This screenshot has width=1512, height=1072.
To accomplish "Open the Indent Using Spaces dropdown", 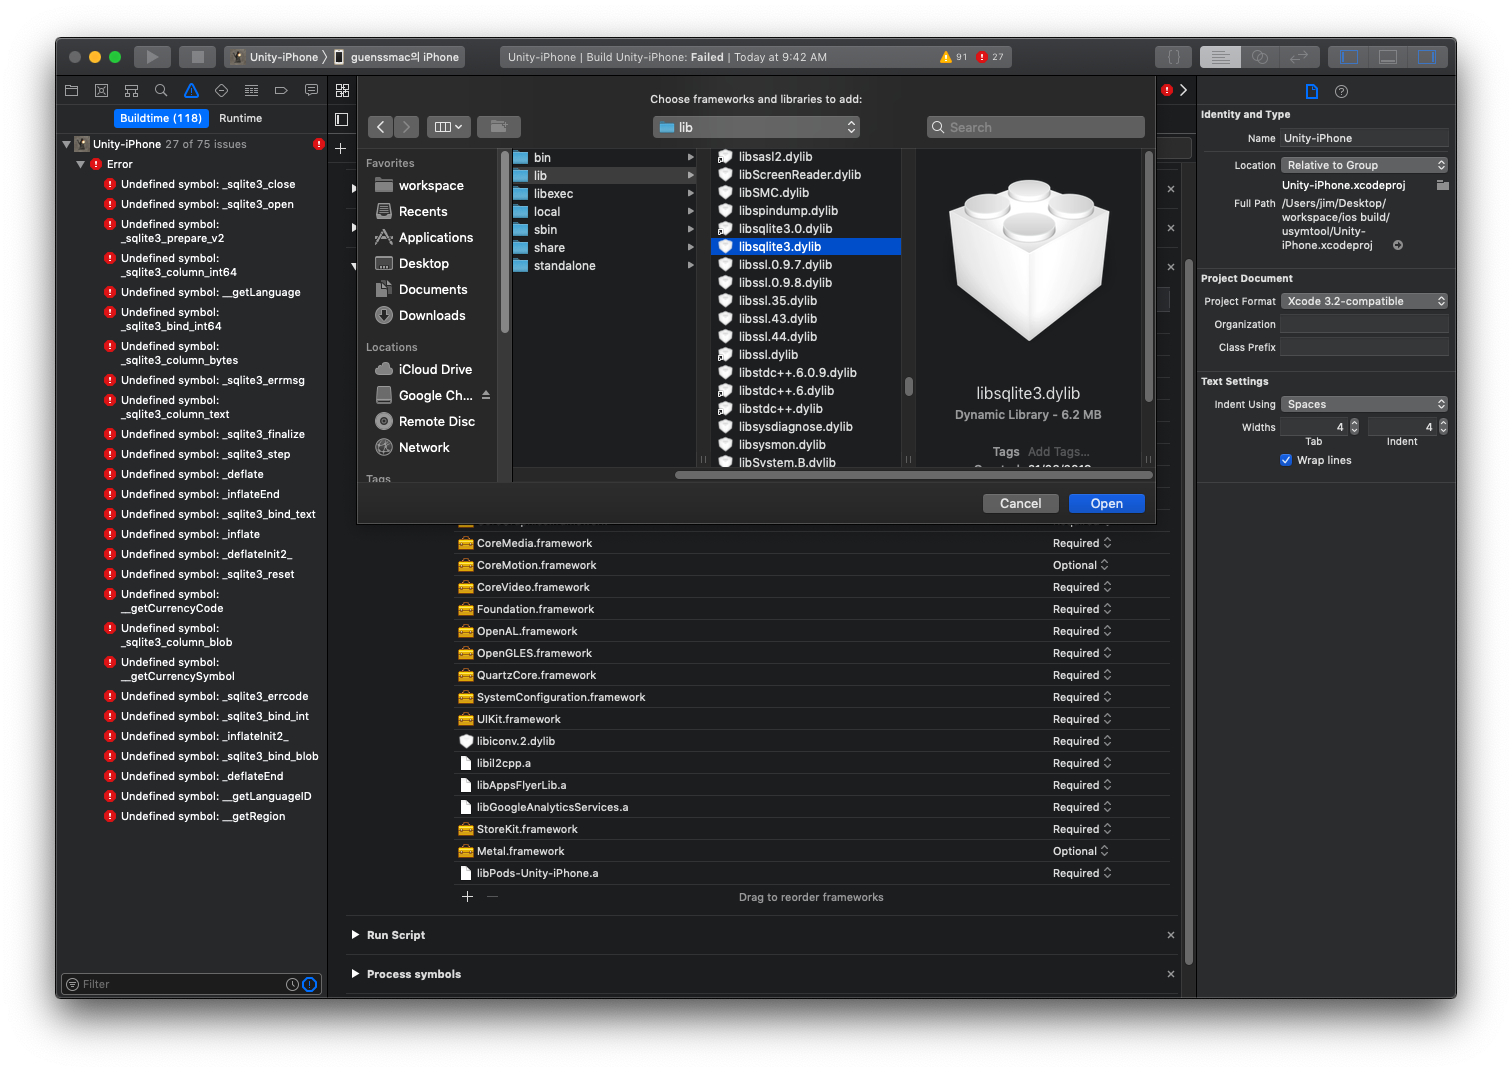I will (1365, 404).
